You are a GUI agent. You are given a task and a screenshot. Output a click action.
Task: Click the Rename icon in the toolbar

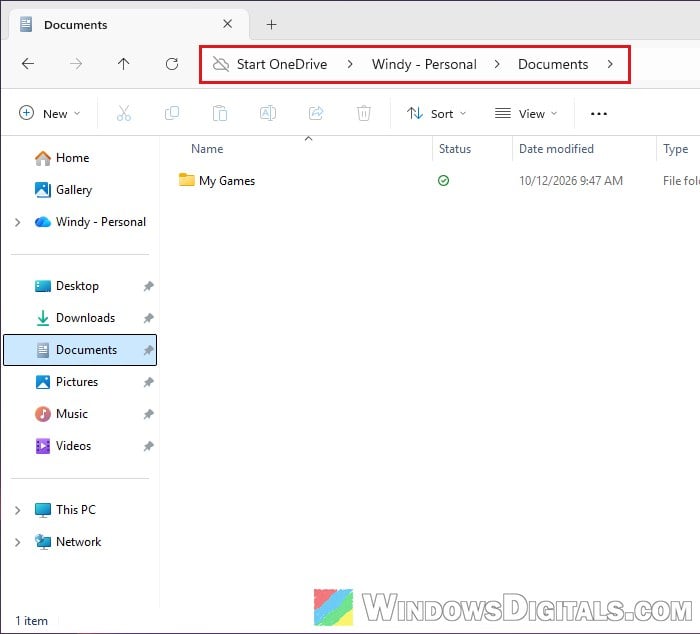[268, 113]
